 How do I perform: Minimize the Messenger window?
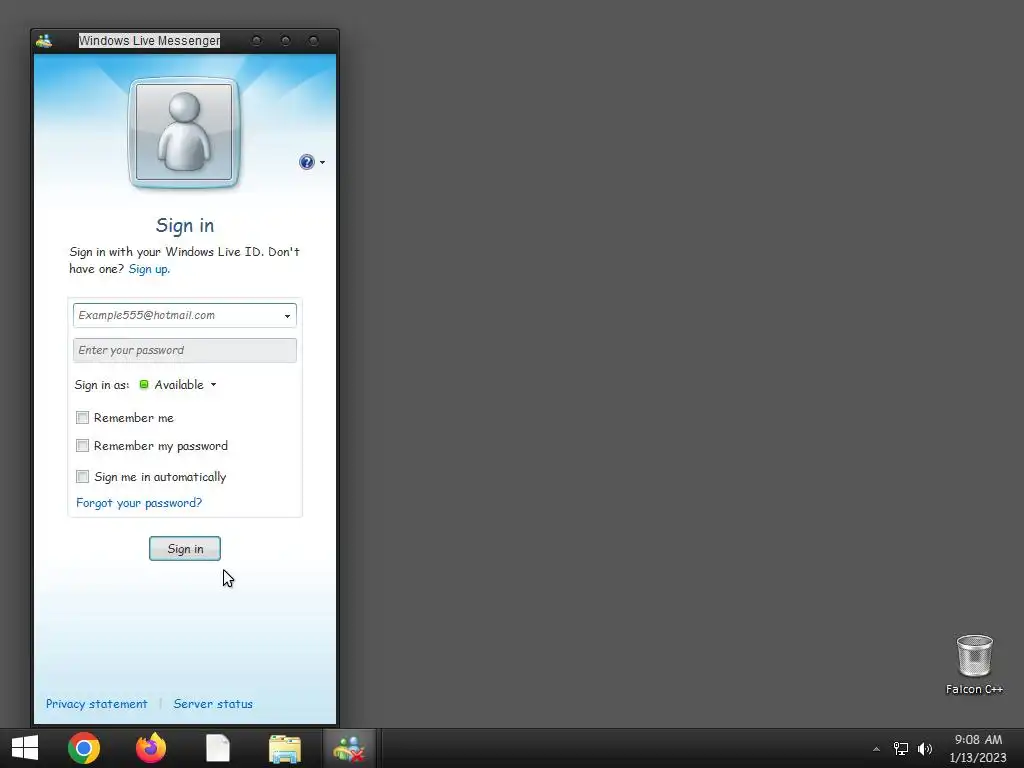257,40
